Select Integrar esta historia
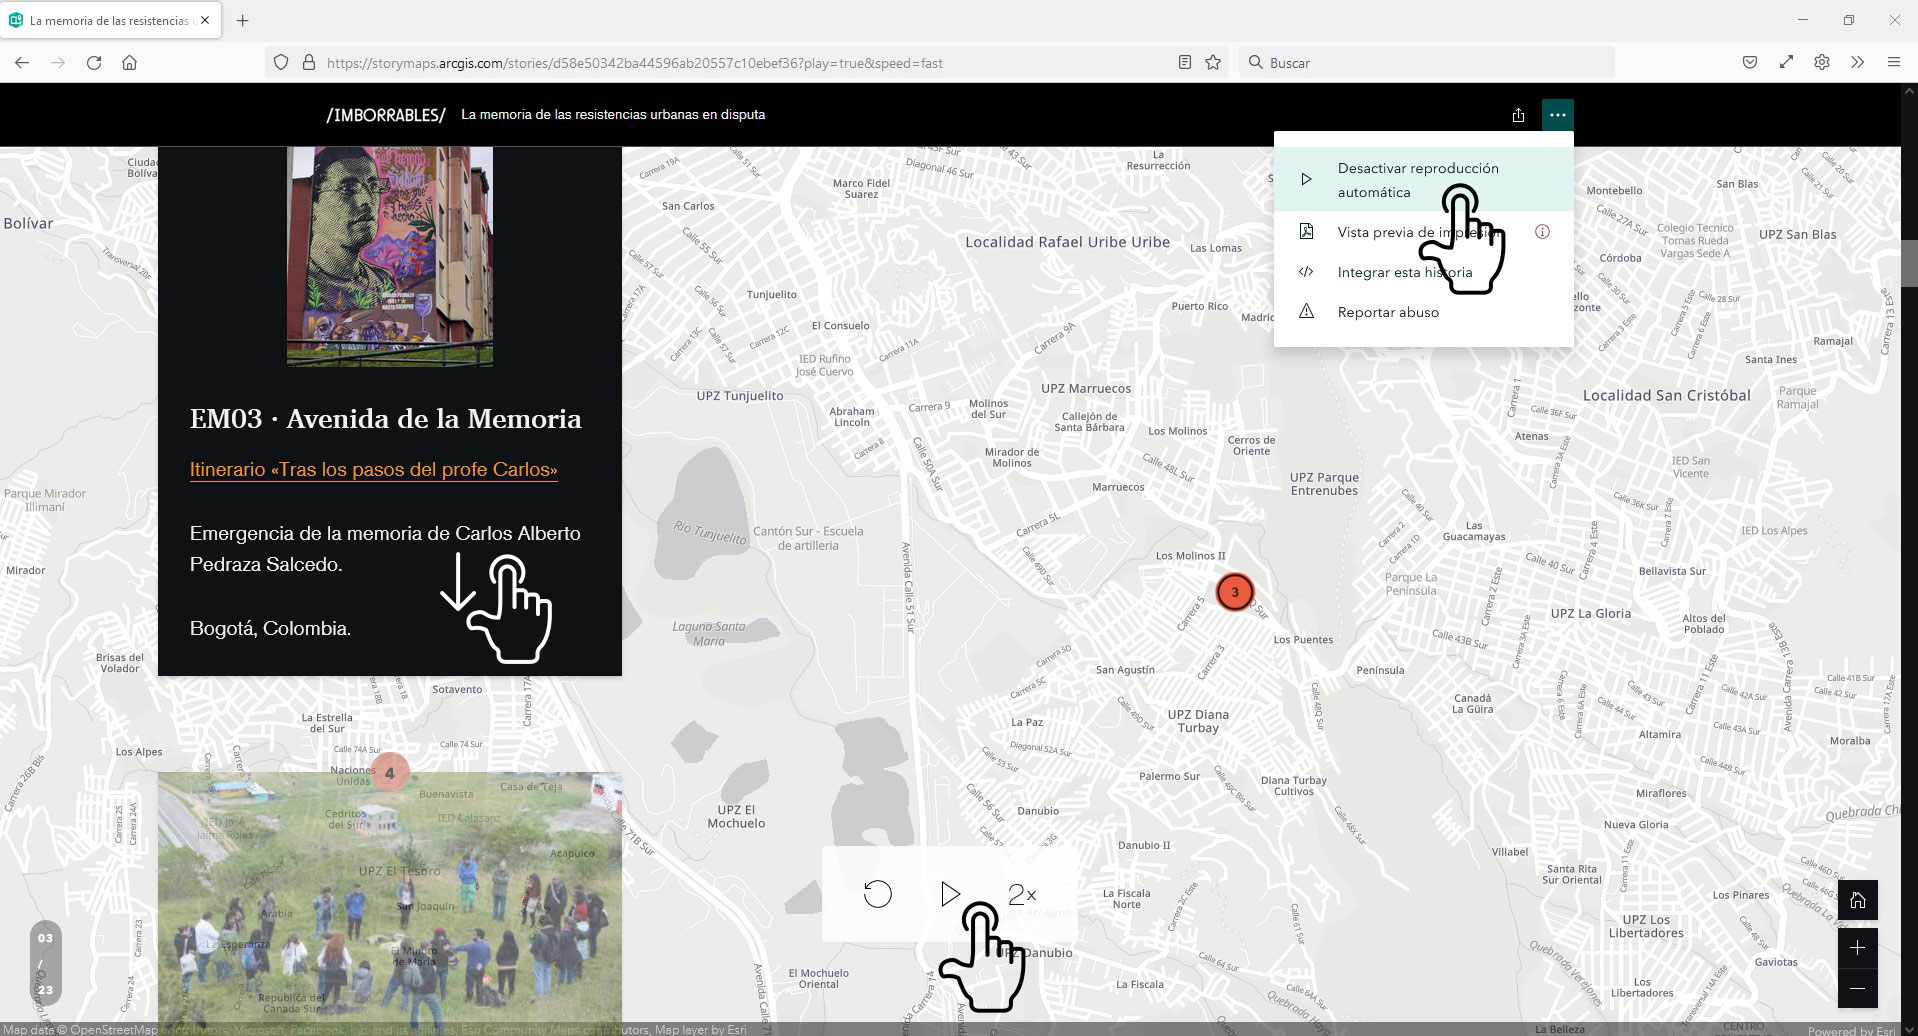Image resolution: width=1918 pixels, height=1036 pixels. [1423, 272]
